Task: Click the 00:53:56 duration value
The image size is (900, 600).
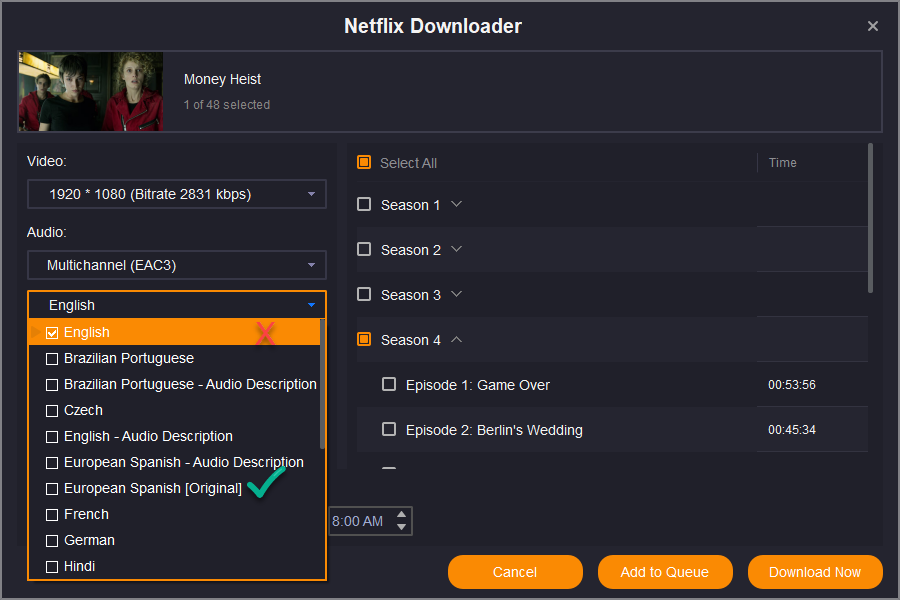Action: pyautogui.click(x=792, y=385)
